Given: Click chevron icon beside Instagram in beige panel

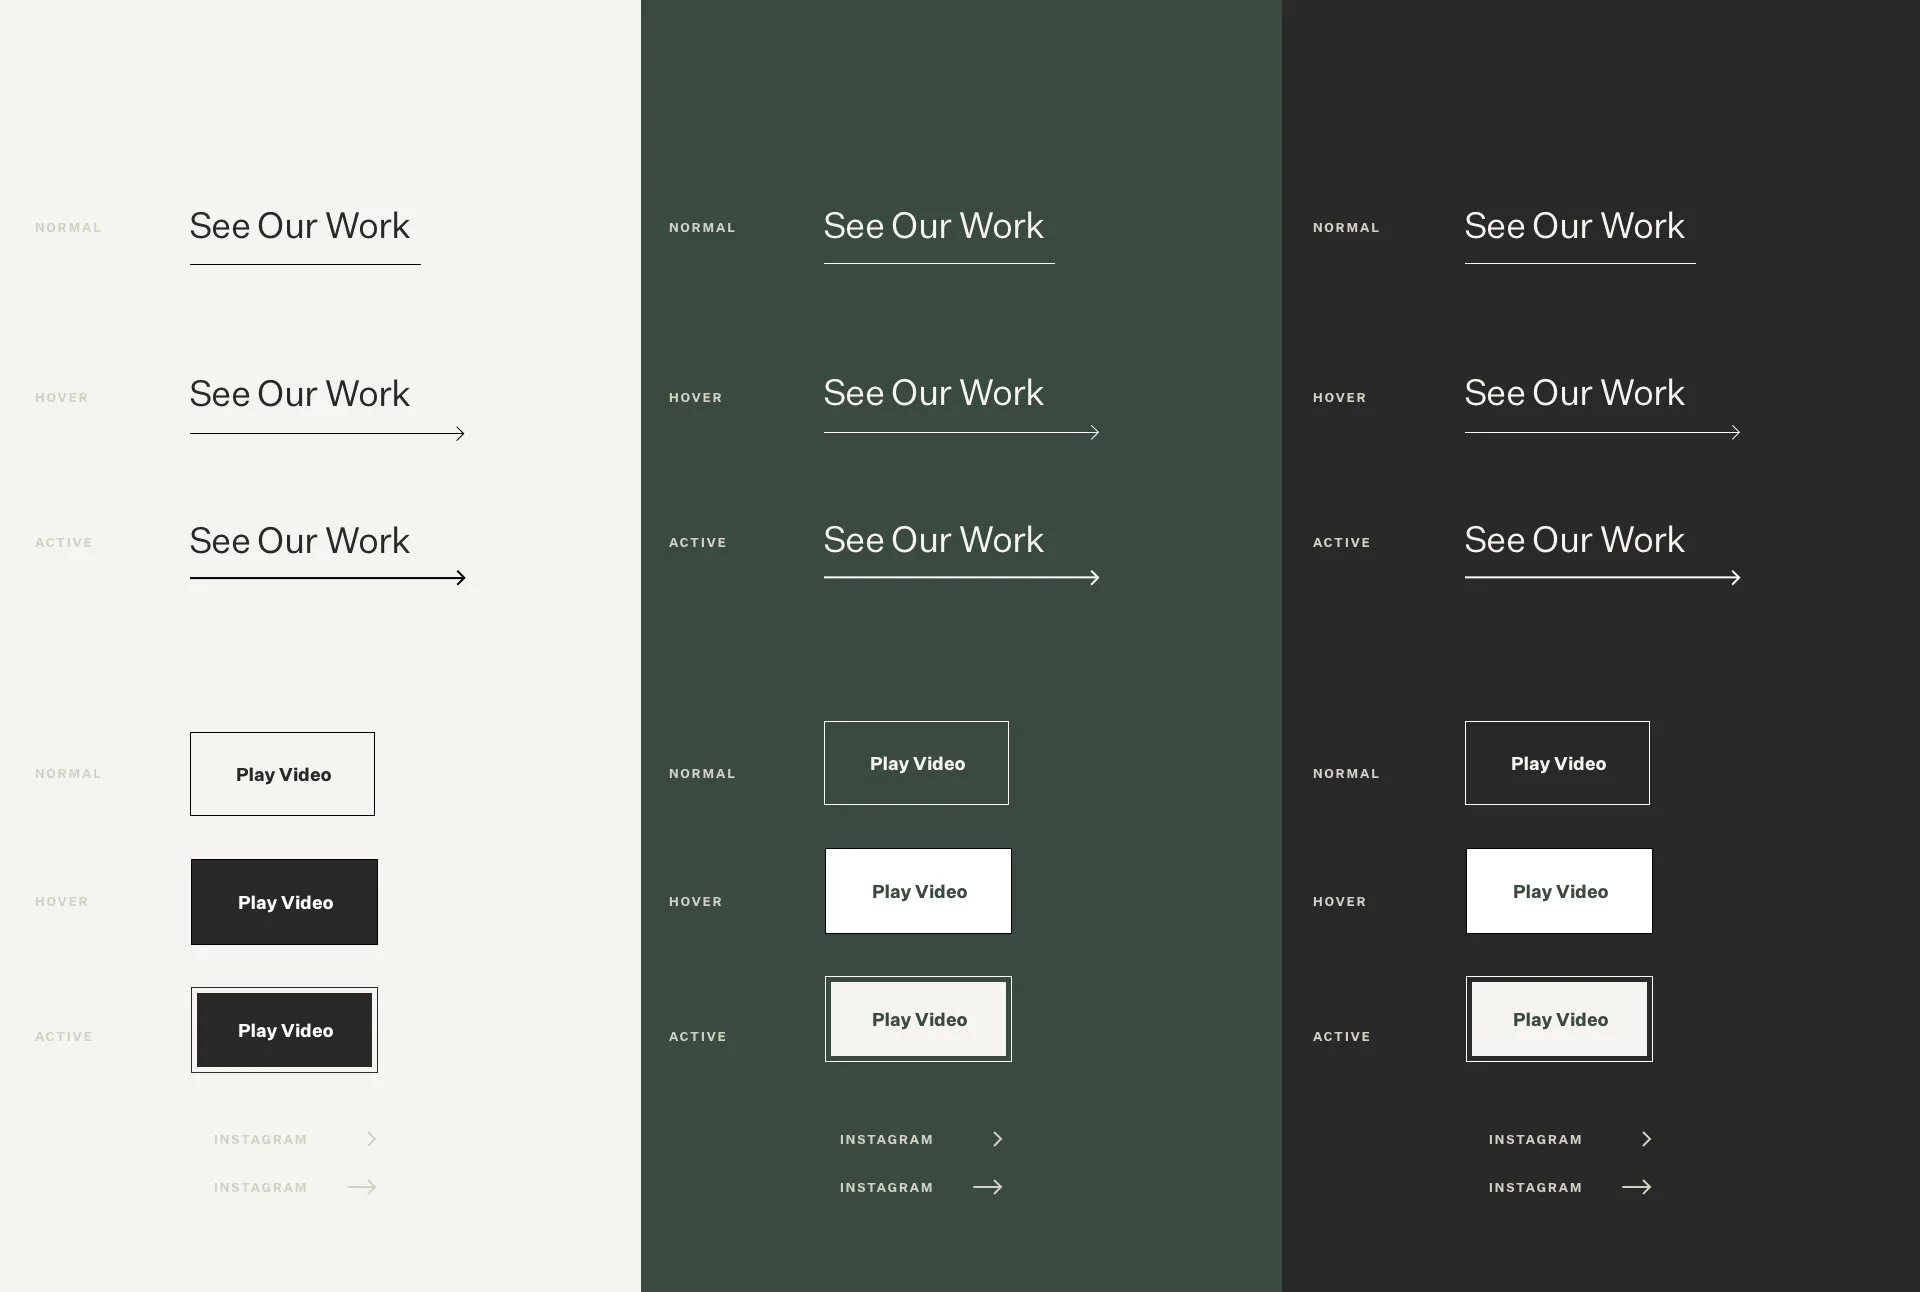Looking at the screenshot, I should pos(371,1139).
